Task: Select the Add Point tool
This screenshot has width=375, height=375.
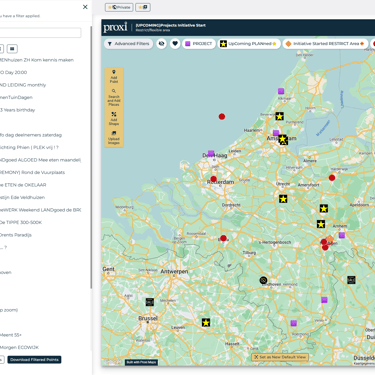Action: tap(114, 76)
